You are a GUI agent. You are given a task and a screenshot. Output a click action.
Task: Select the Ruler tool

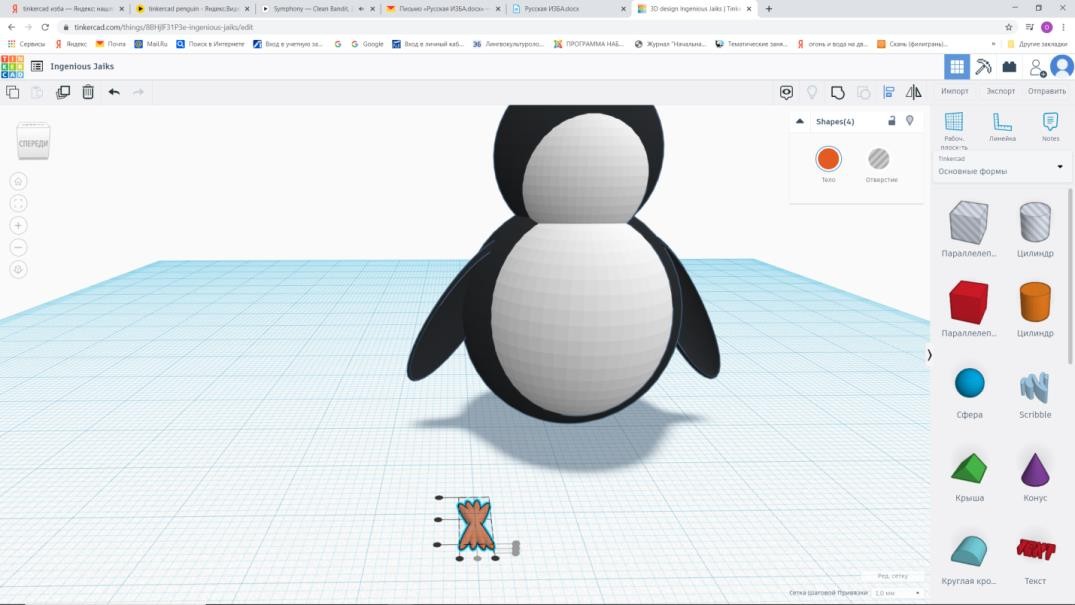[1002, 127]
